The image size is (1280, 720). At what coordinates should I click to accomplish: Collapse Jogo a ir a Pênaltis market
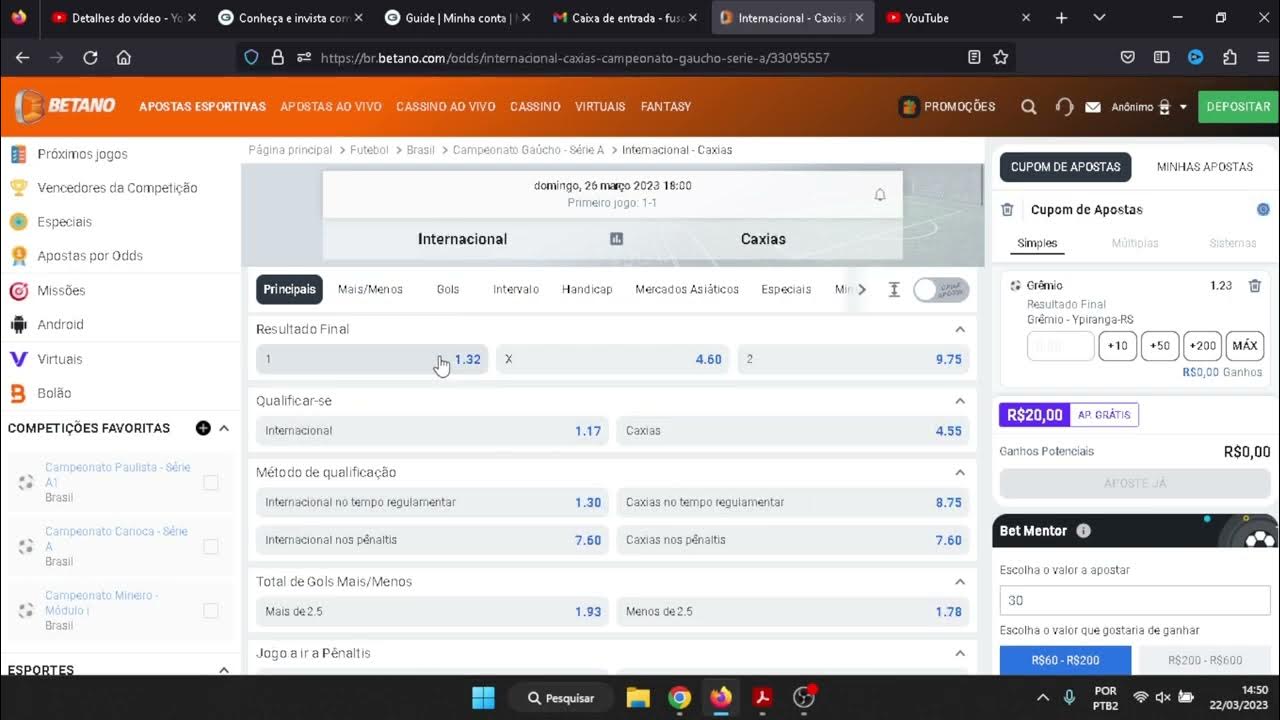coord(960,653)
